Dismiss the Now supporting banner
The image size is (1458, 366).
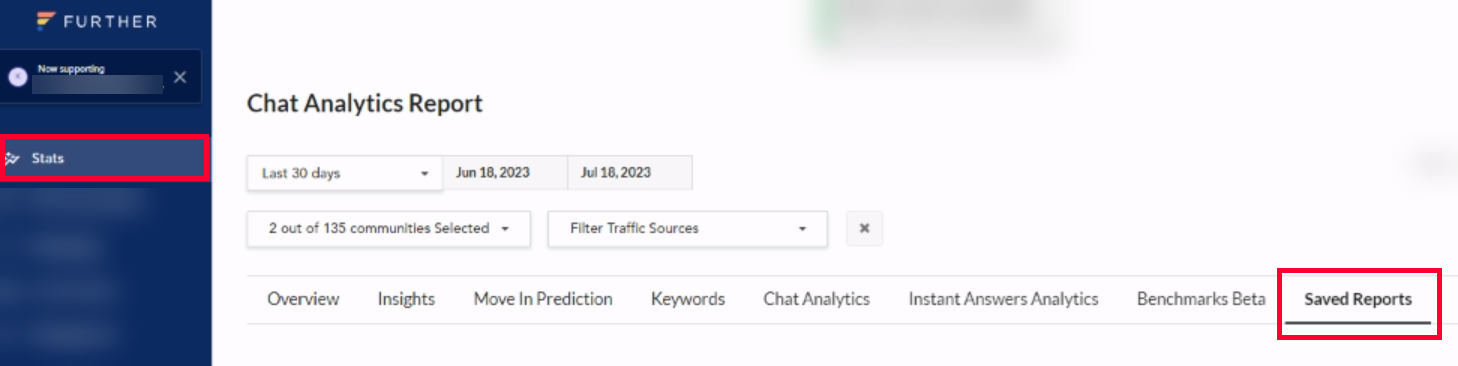(x=180, y=77)
